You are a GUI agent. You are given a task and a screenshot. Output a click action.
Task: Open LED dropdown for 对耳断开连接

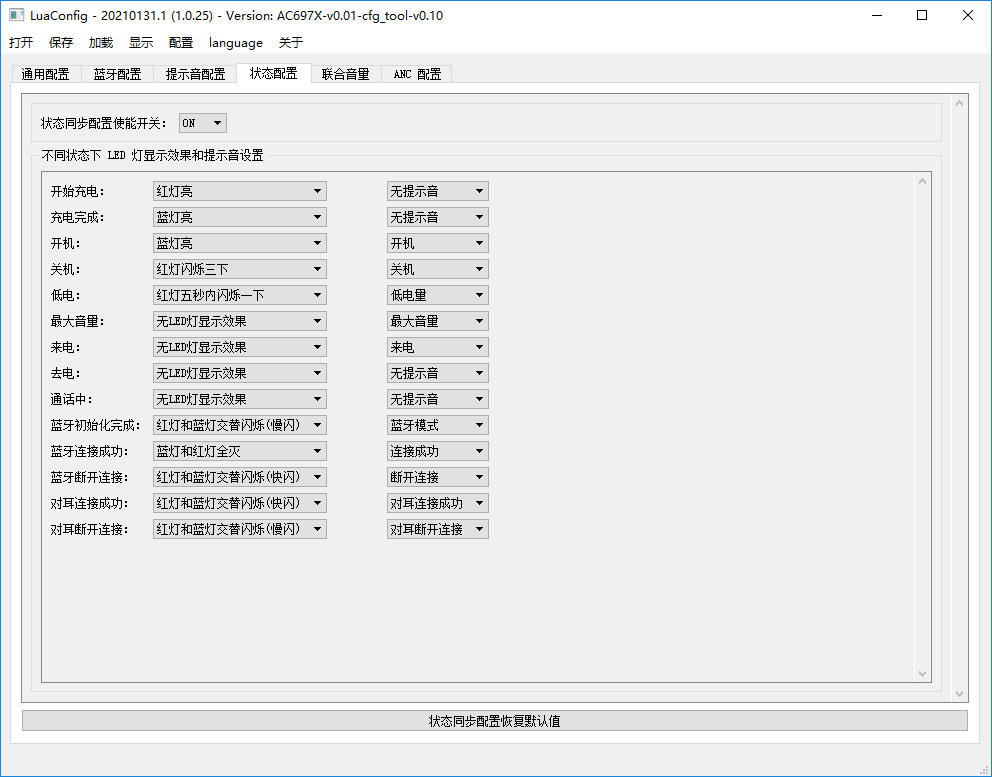[240, 529]
